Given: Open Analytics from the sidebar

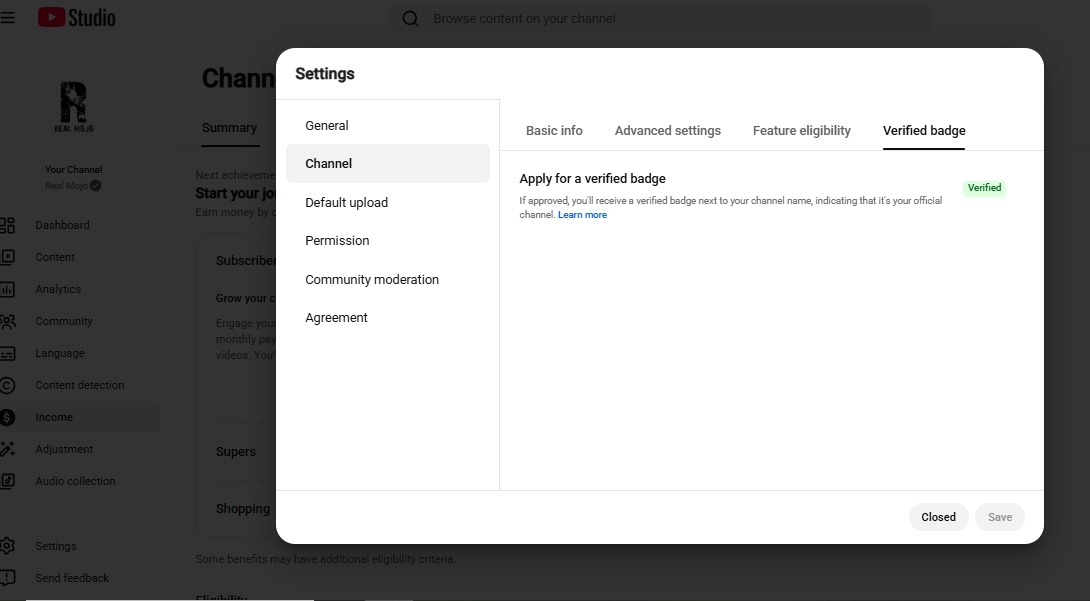Looking at the screenshot, I should [x=58, y=289].
